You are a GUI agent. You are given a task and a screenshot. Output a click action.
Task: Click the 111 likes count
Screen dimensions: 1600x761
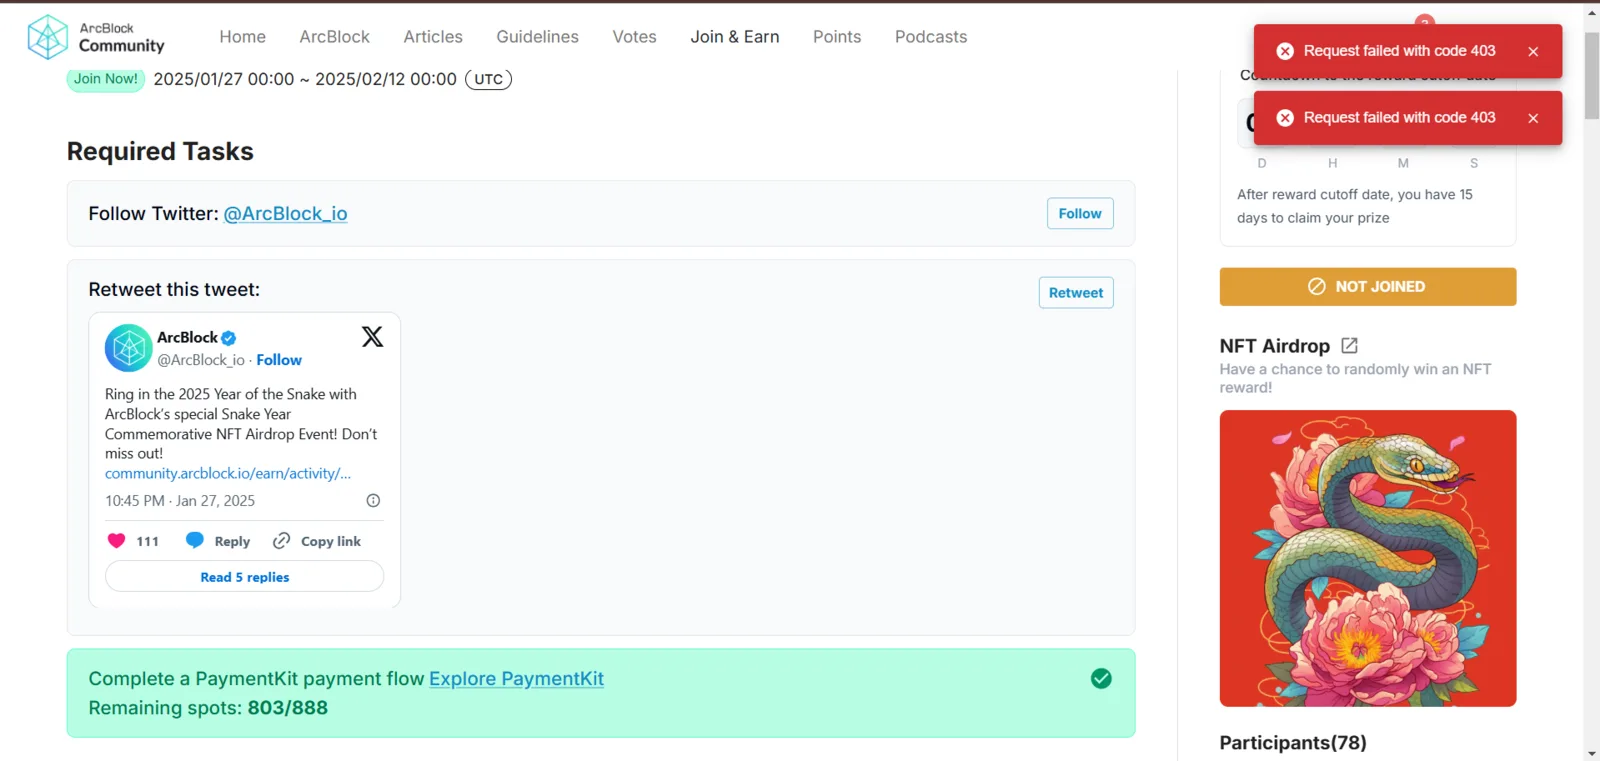pos(148,541)
